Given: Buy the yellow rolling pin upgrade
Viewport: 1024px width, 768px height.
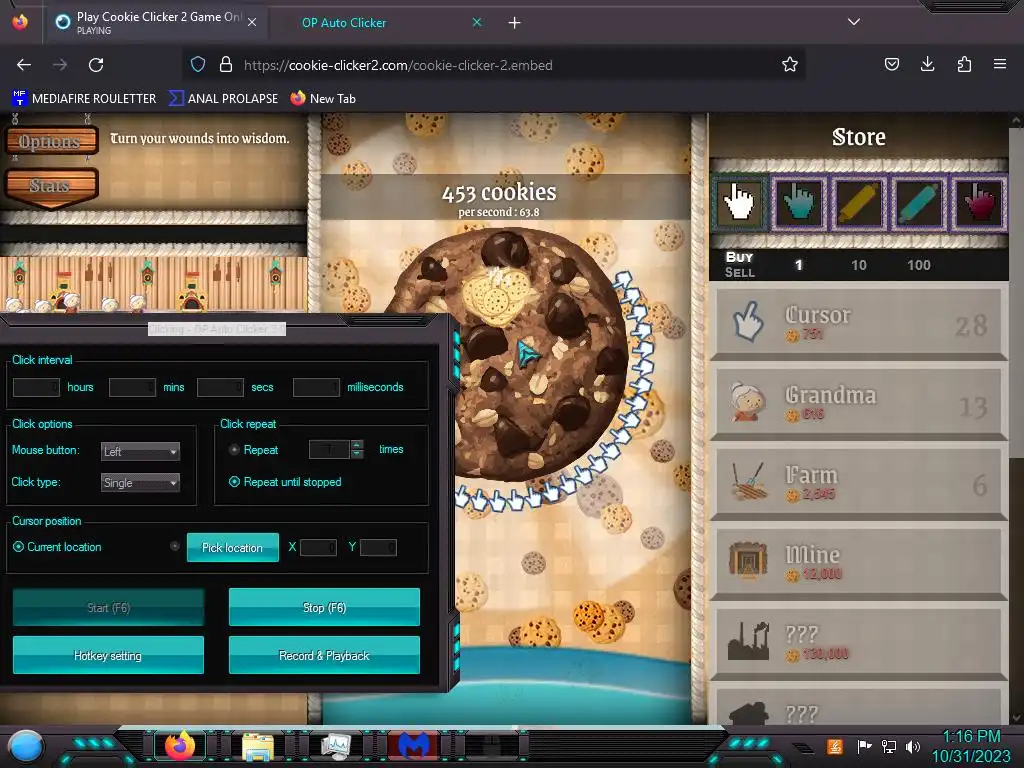Looking at the screenshot, I should [859, 203].
